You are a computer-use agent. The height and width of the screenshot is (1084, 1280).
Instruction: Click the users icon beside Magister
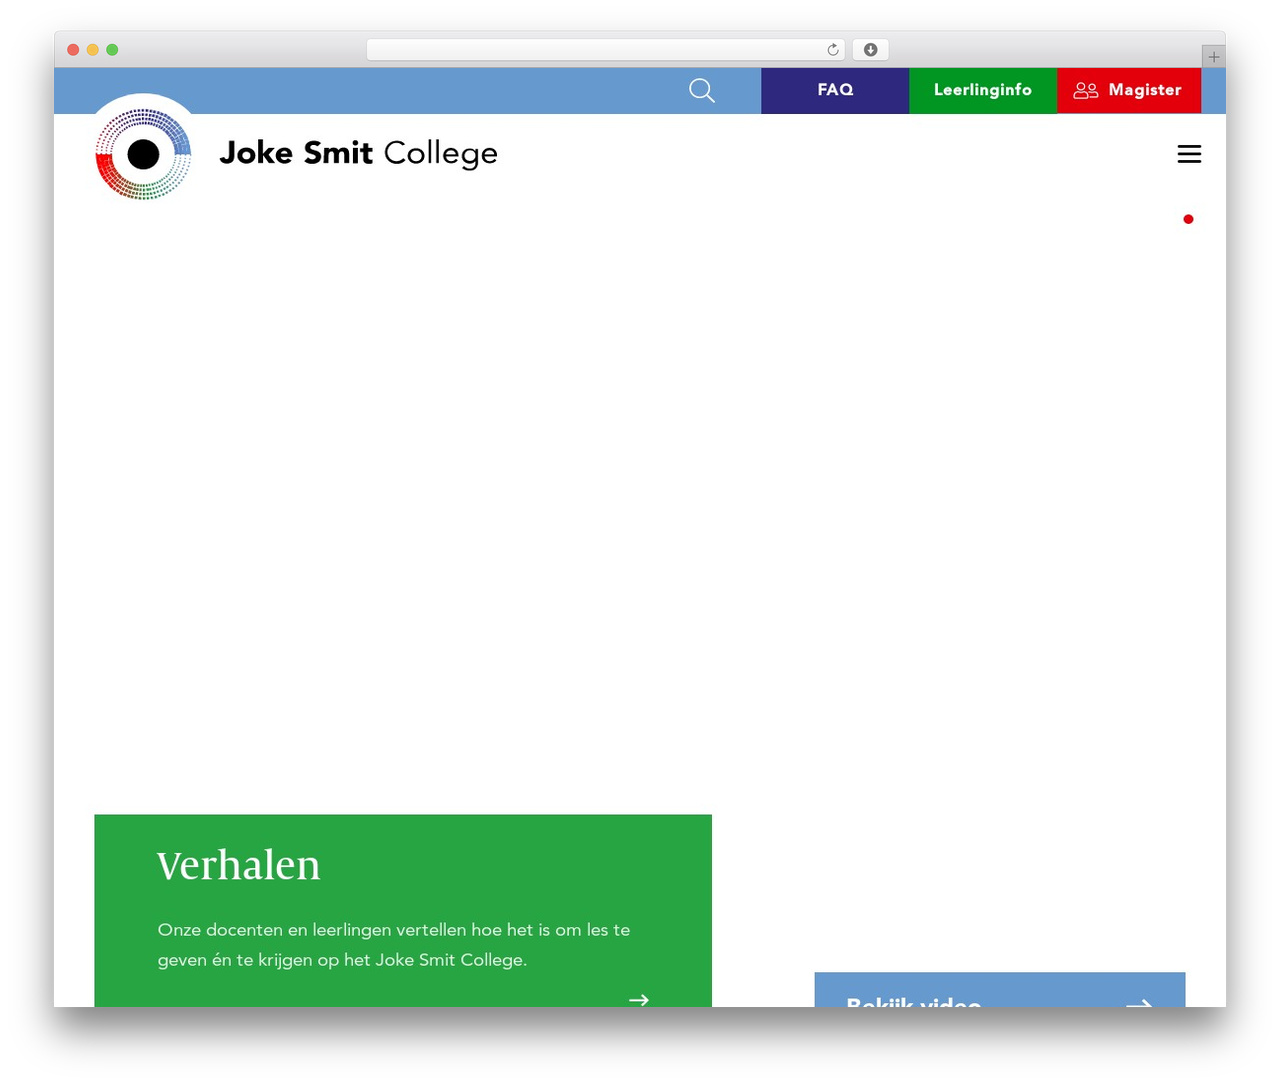pos(1086,91)
